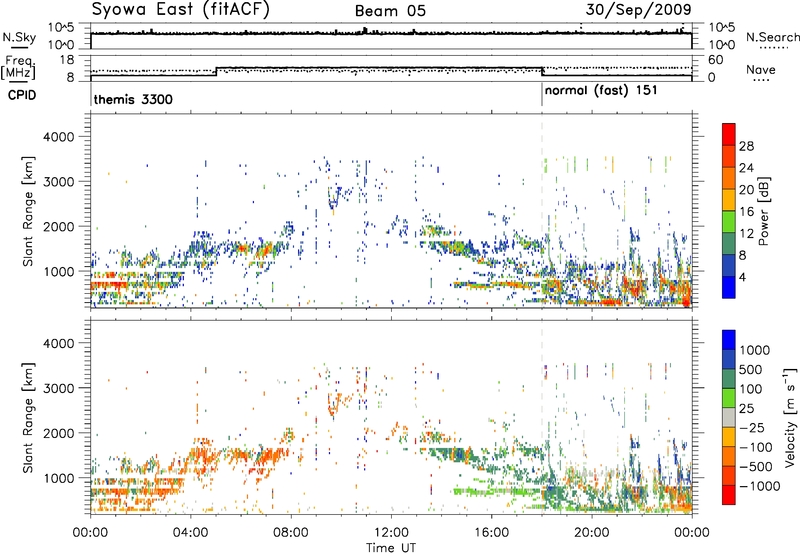Click the '16:00' time axis label
This screenshot has height=554, width=800.
pyautogui.click(x=491, y=533)
